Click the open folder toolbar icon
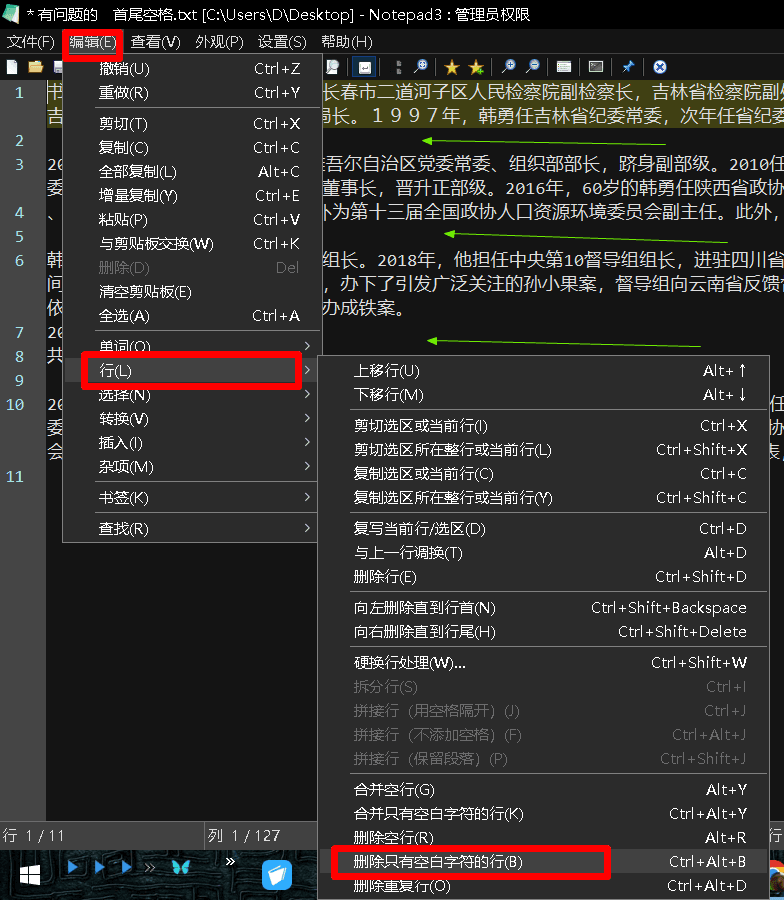The width and height of the screenshot is (784, 900). click(36, 67)
